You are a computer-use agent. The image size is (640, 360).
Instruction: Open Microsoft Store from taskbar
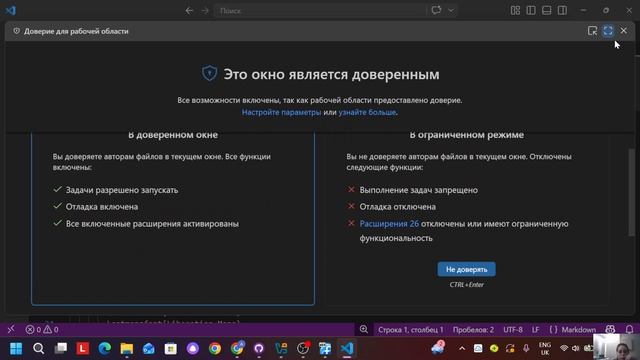171,349
